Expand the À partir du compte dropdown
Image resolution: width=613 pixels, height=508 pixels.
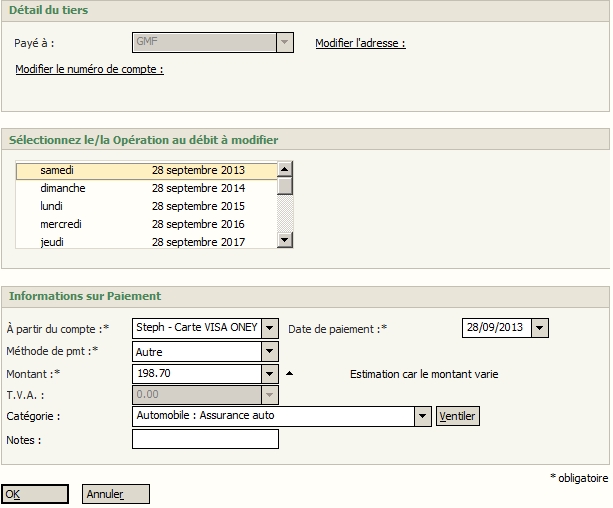pos(269,328)
